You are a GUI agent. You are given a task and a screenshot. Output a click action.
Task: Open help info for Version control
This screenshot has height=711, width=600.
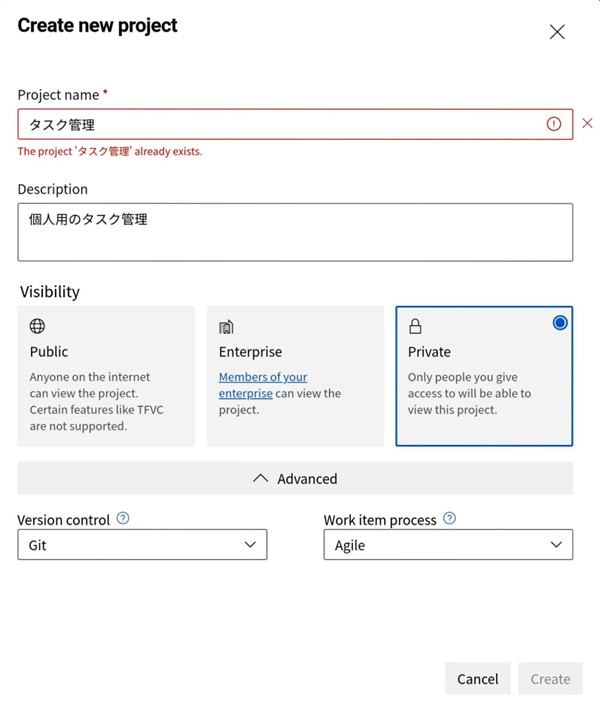pos(123,519)
